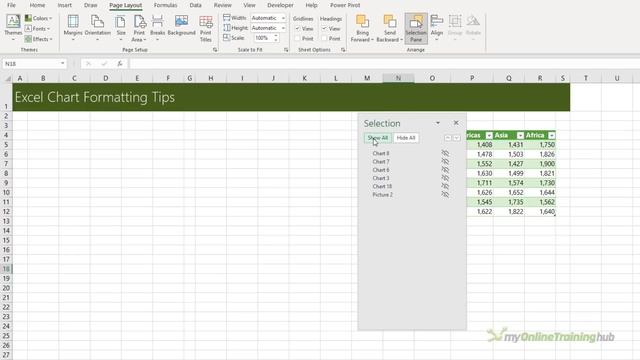Click the Scale percentage stepper
640x360 pixels.
click(276, 38)
